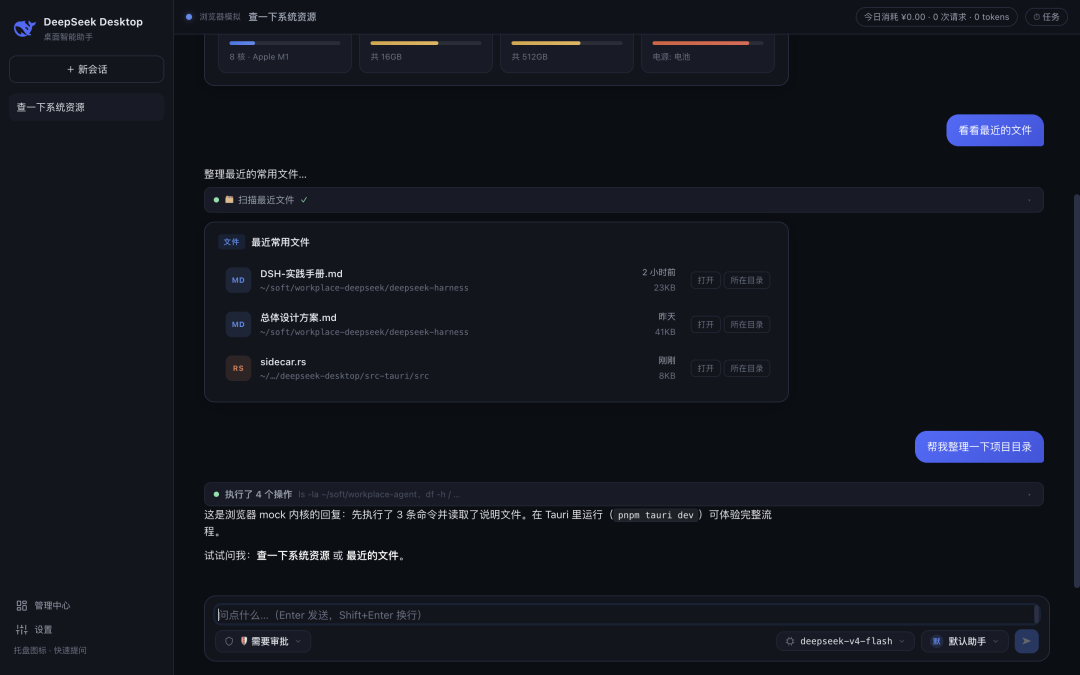Screen dimensions: 1080x675
Task: Open the deepseek-v4-flash model dropdown
Action: point(845,641)
